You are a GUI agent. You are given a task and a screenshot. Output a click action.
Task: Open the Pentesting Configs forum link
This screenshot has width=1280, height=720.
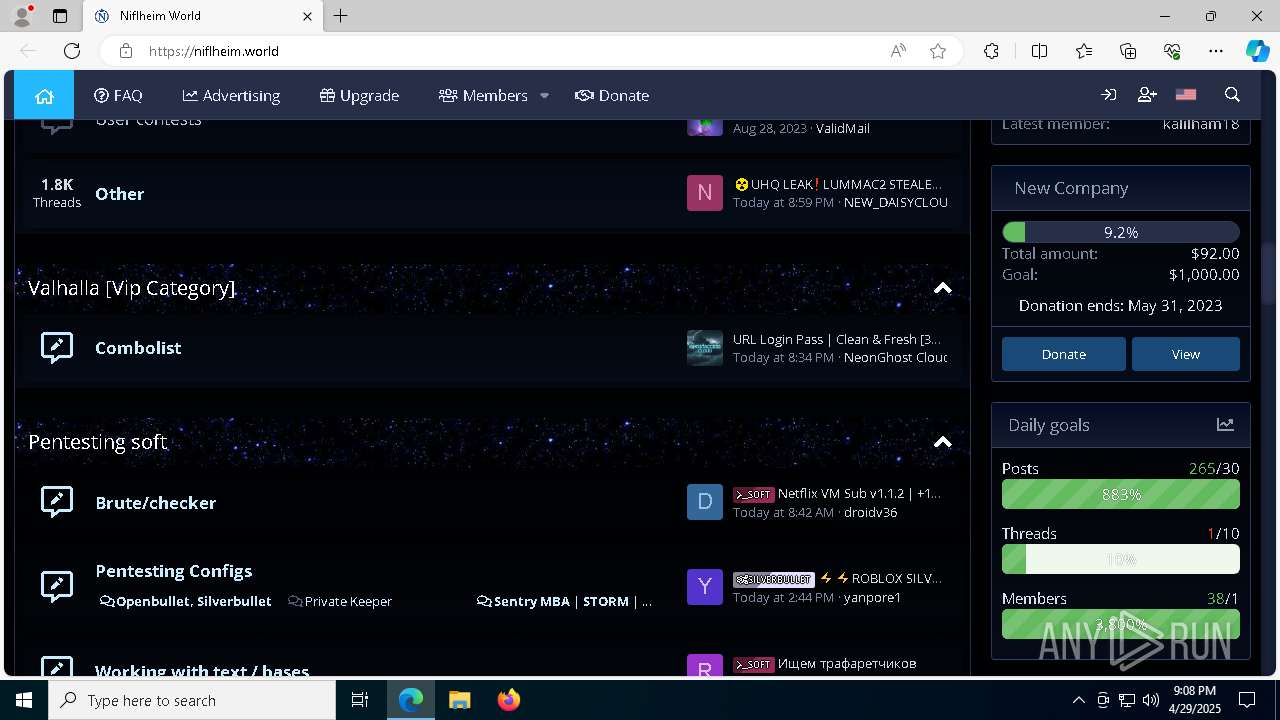[173, 571]
